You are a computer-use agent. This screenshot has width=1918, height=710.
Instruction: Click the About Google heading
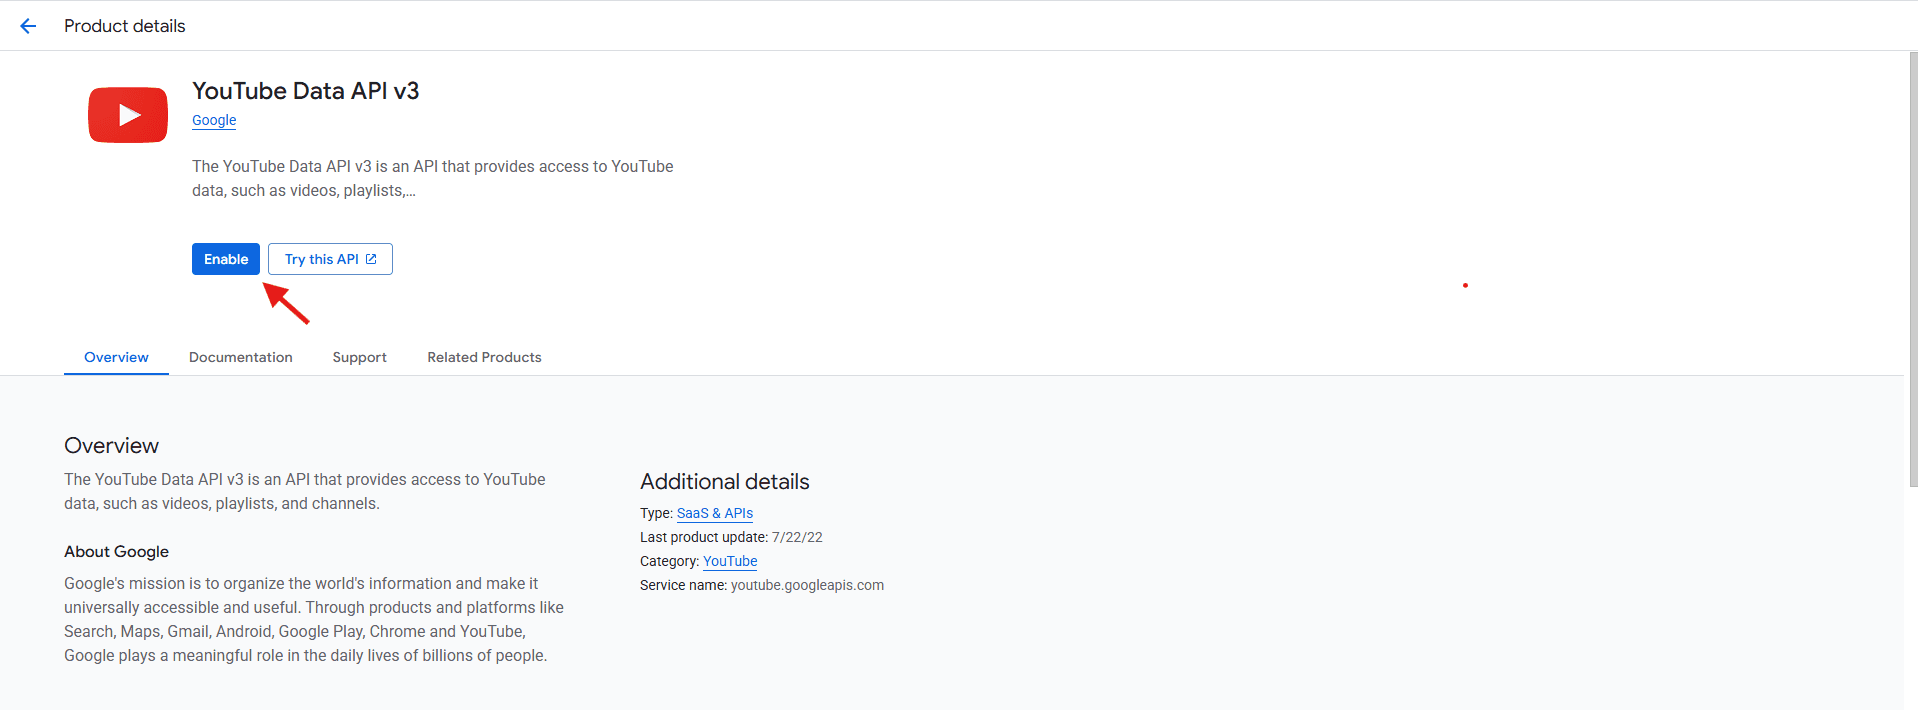[x=116, y=552]
